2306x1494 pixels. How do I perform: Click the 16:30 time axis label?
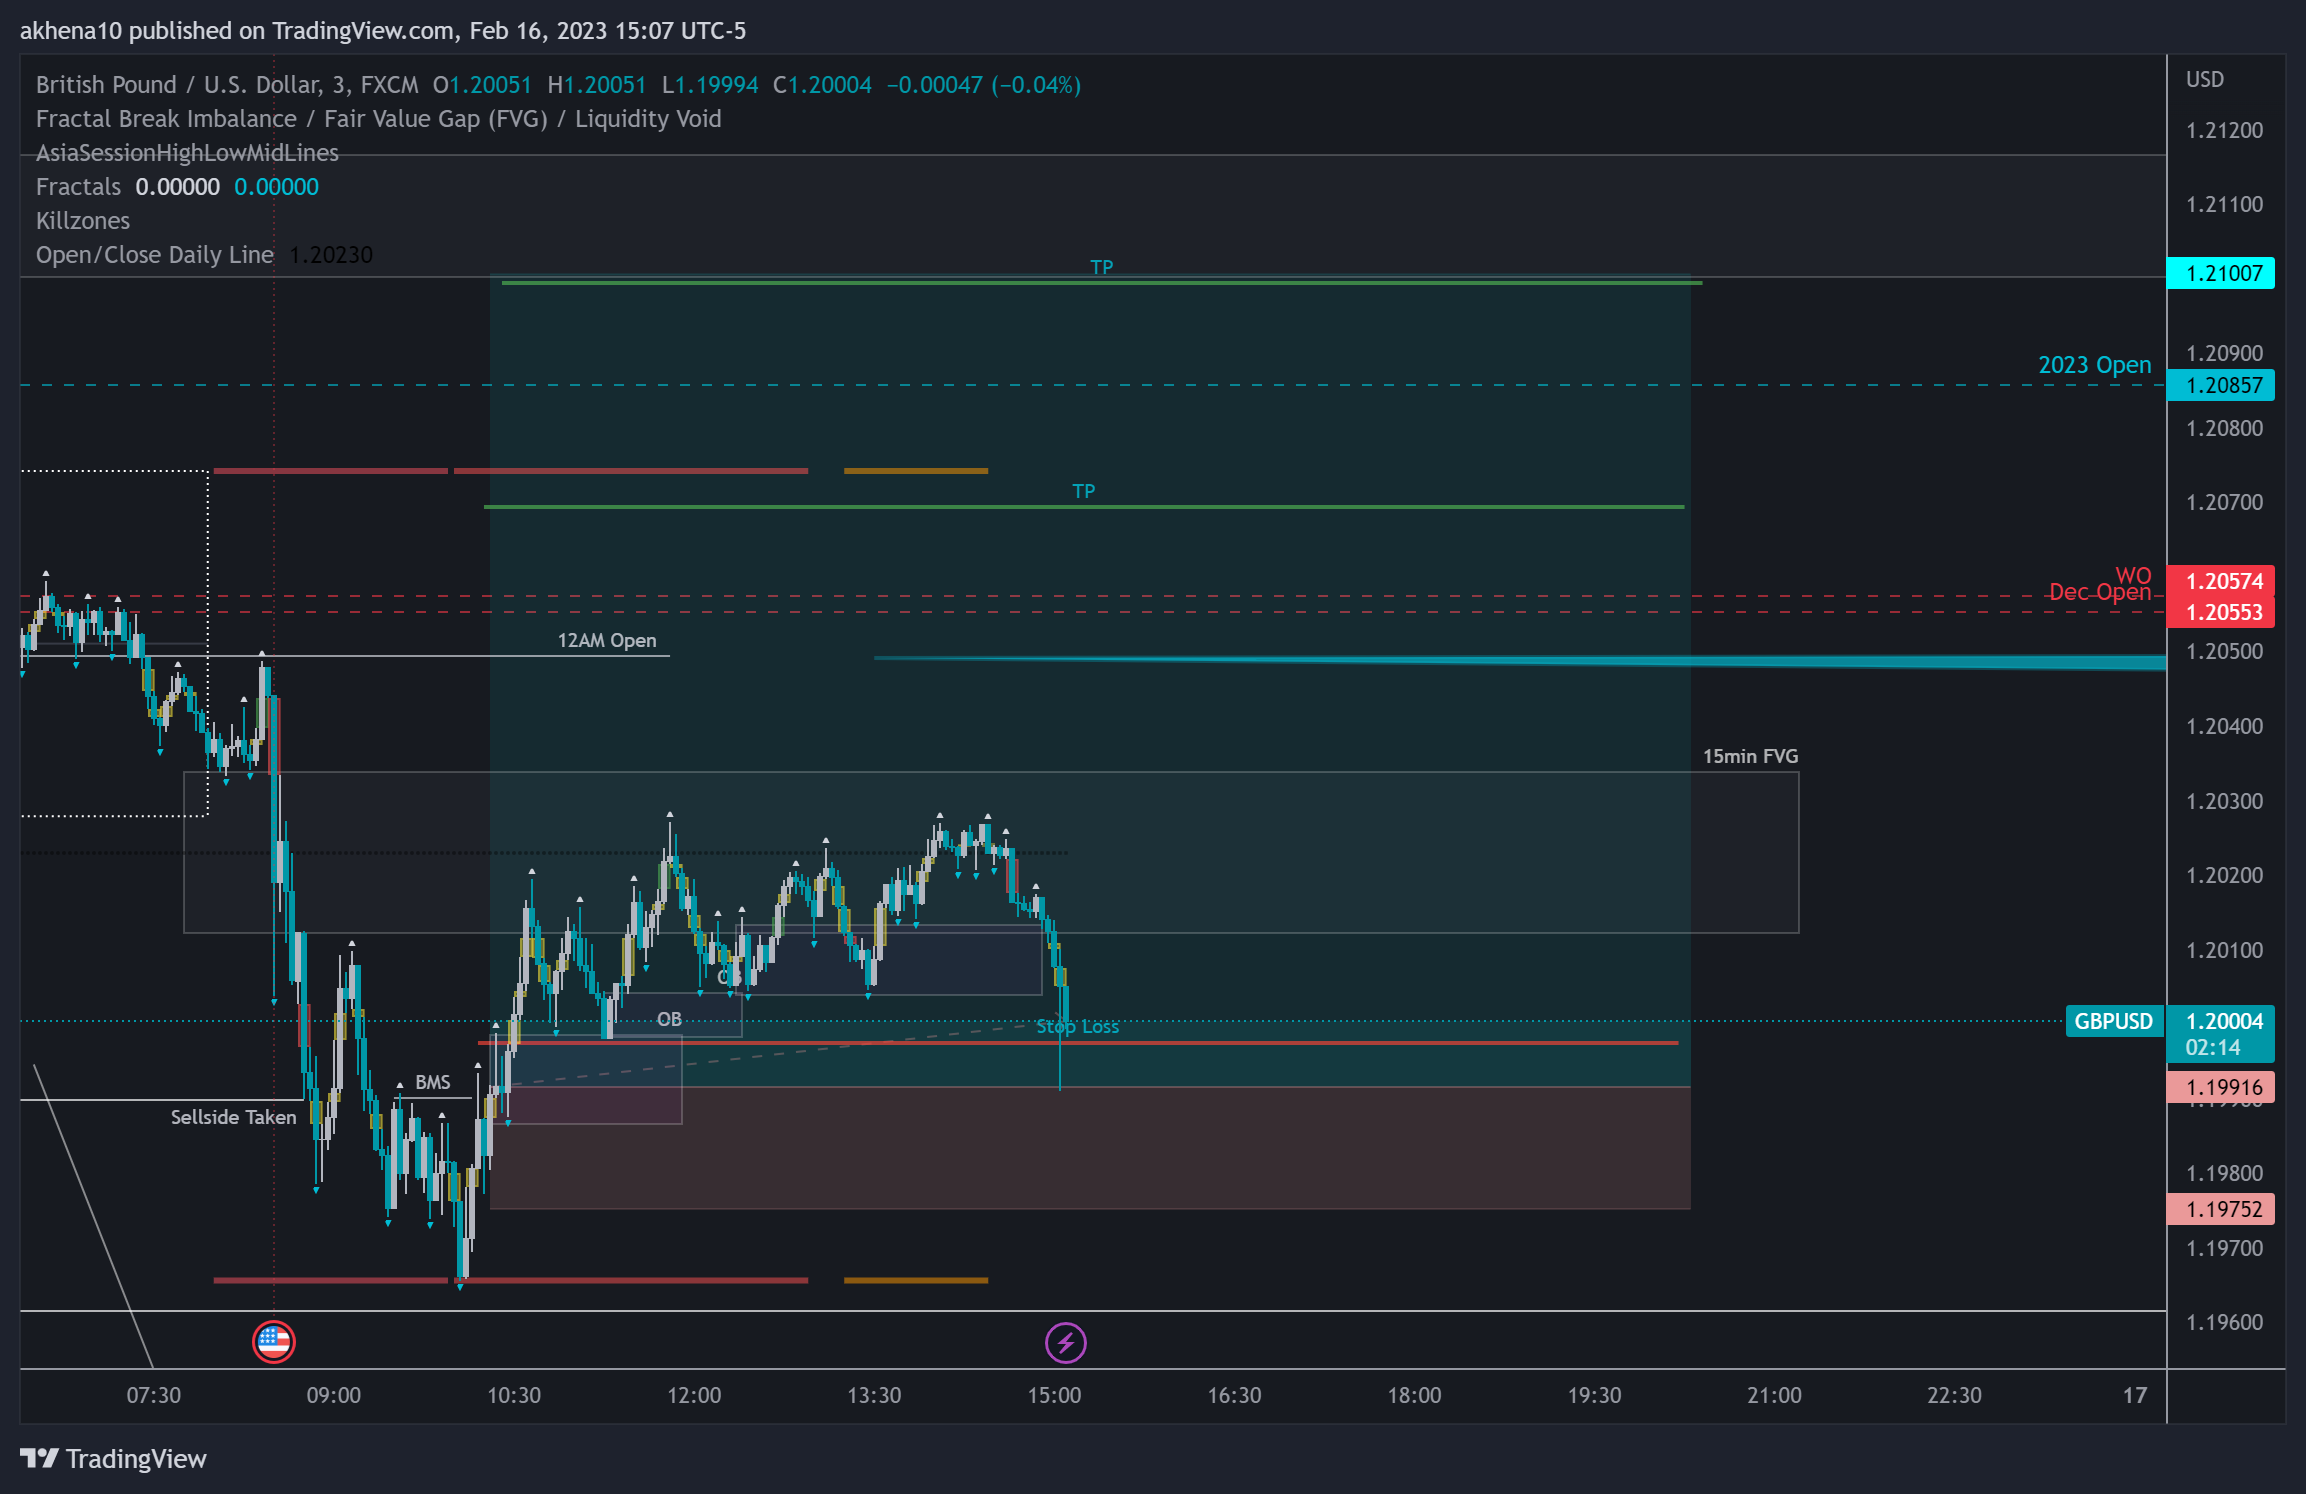click(1234, 1395)
